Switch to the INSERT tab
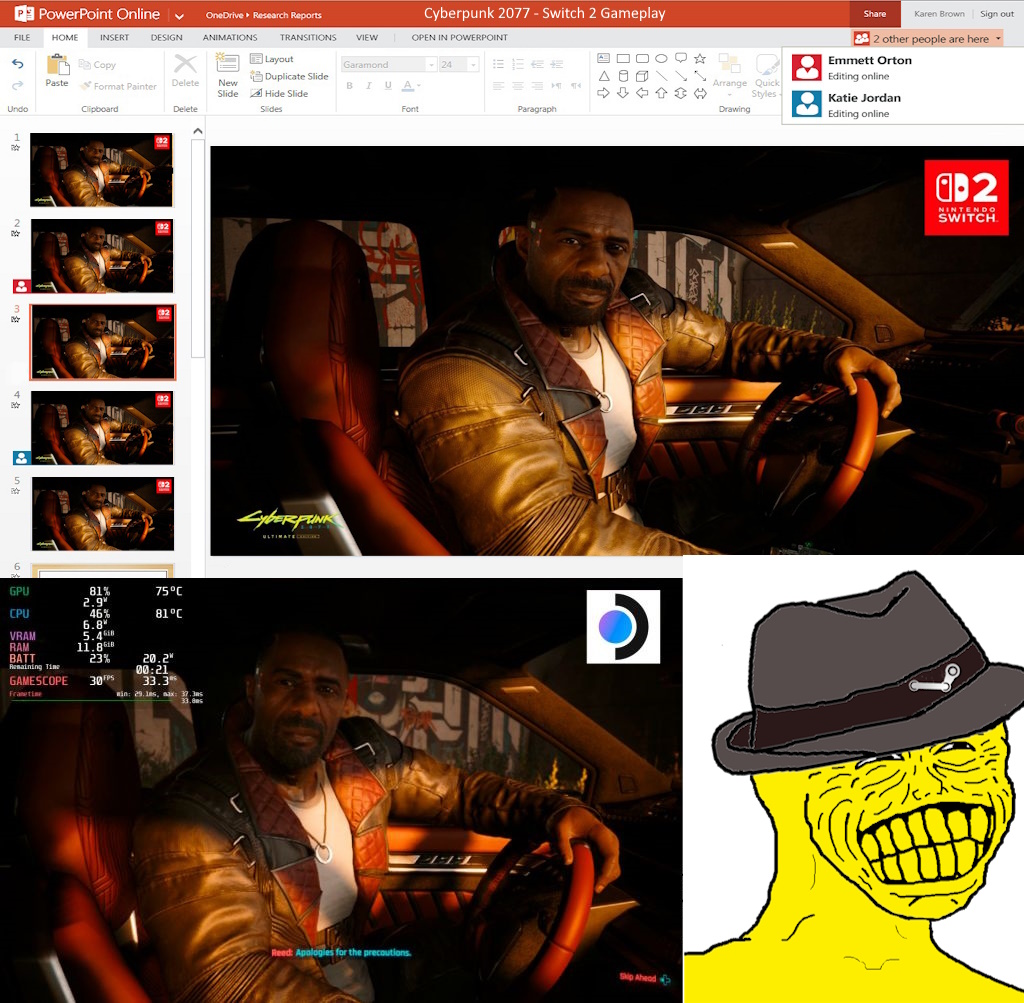Viewport: 1024px width, 1003px height. click(114, 37)
